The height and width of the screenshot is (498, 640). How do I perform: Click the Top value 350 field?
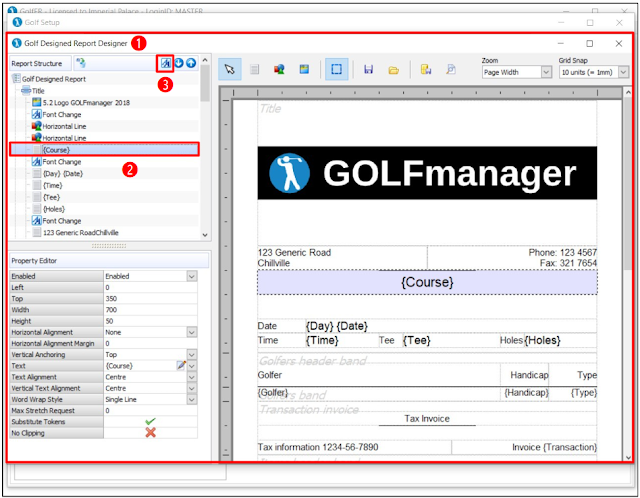150,298
